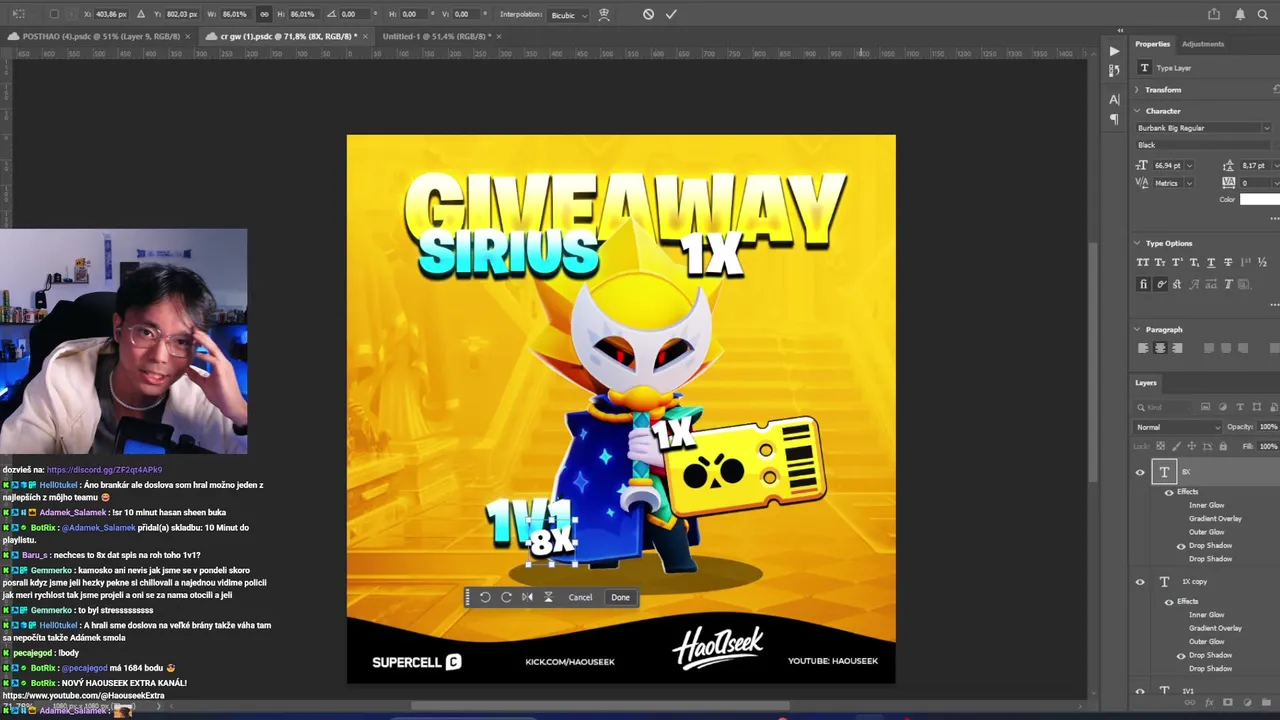Open the discord.gg link in chat
The height and width of the screenshot is (720, 1280).
104,469
